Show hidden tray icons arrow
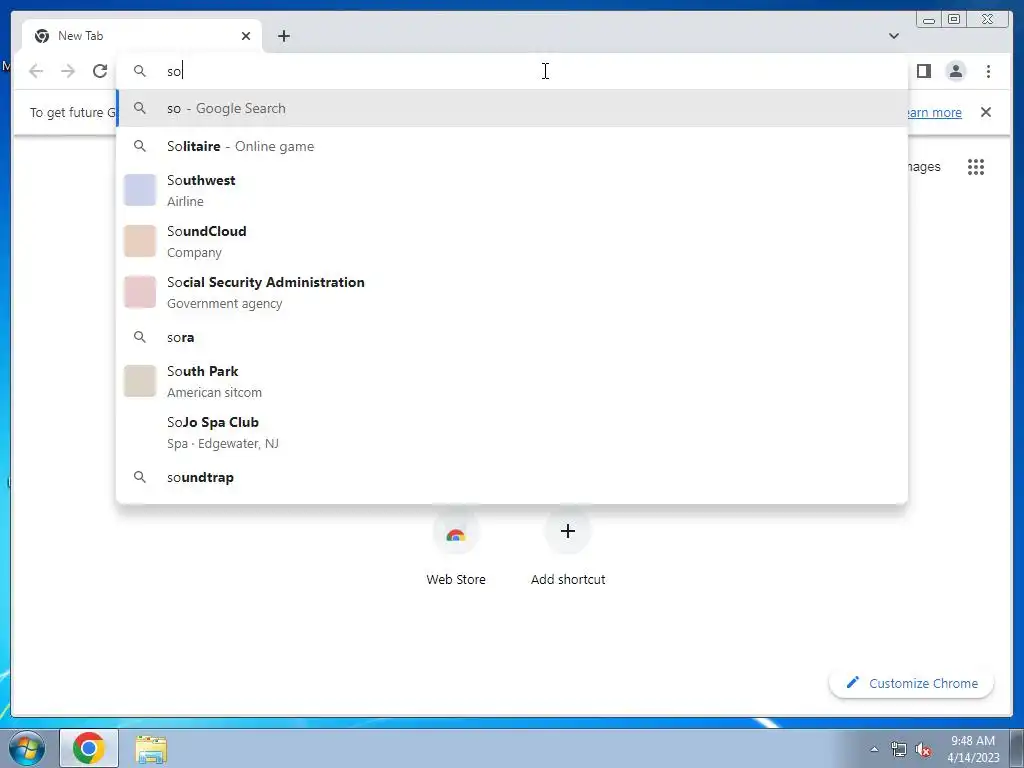Image resolution: width=1024 pixels, height=768 pixels. pos(874,749)
